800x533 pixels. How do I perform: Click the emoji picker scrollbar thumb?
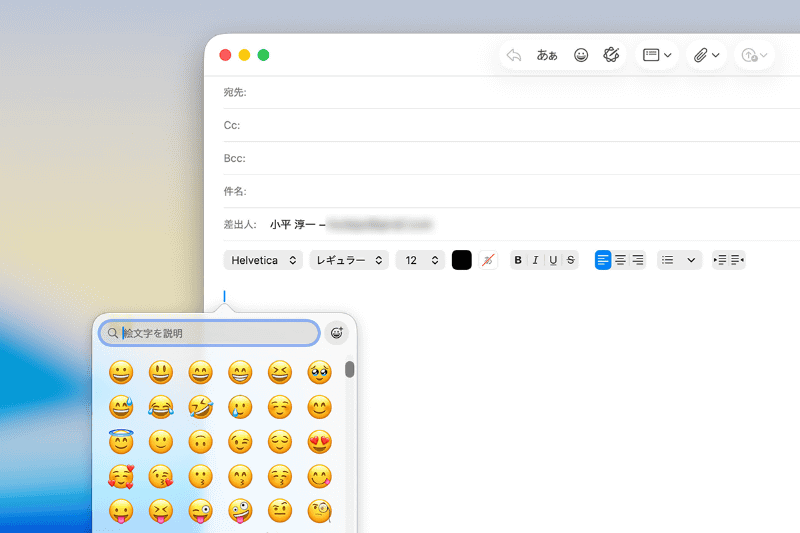coord(349,369)
